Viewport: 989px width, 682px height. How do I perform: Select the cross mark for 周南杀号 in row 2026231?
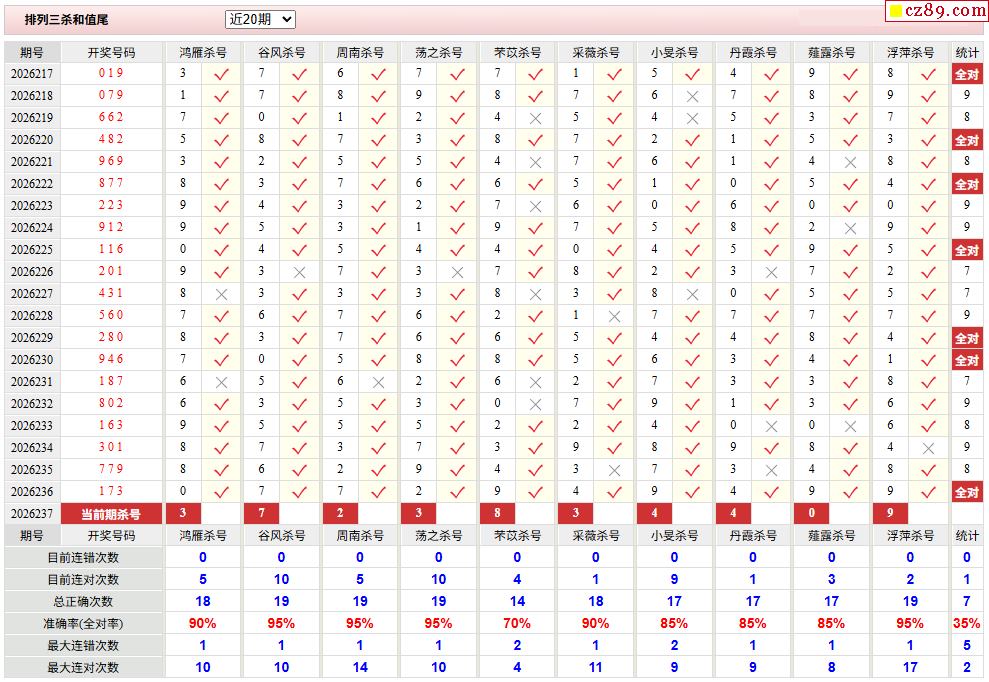click(378, 382)
